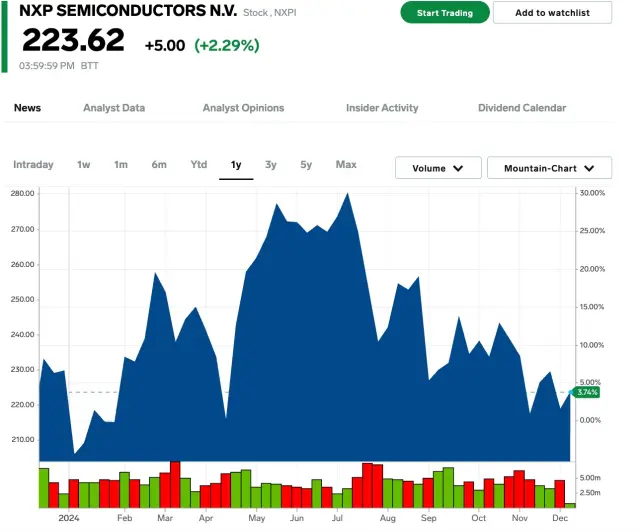The width and height of the screenshot is (640, 532).
Task: Open the Dividend Calendar tab
Action: (x=522, y=108)
